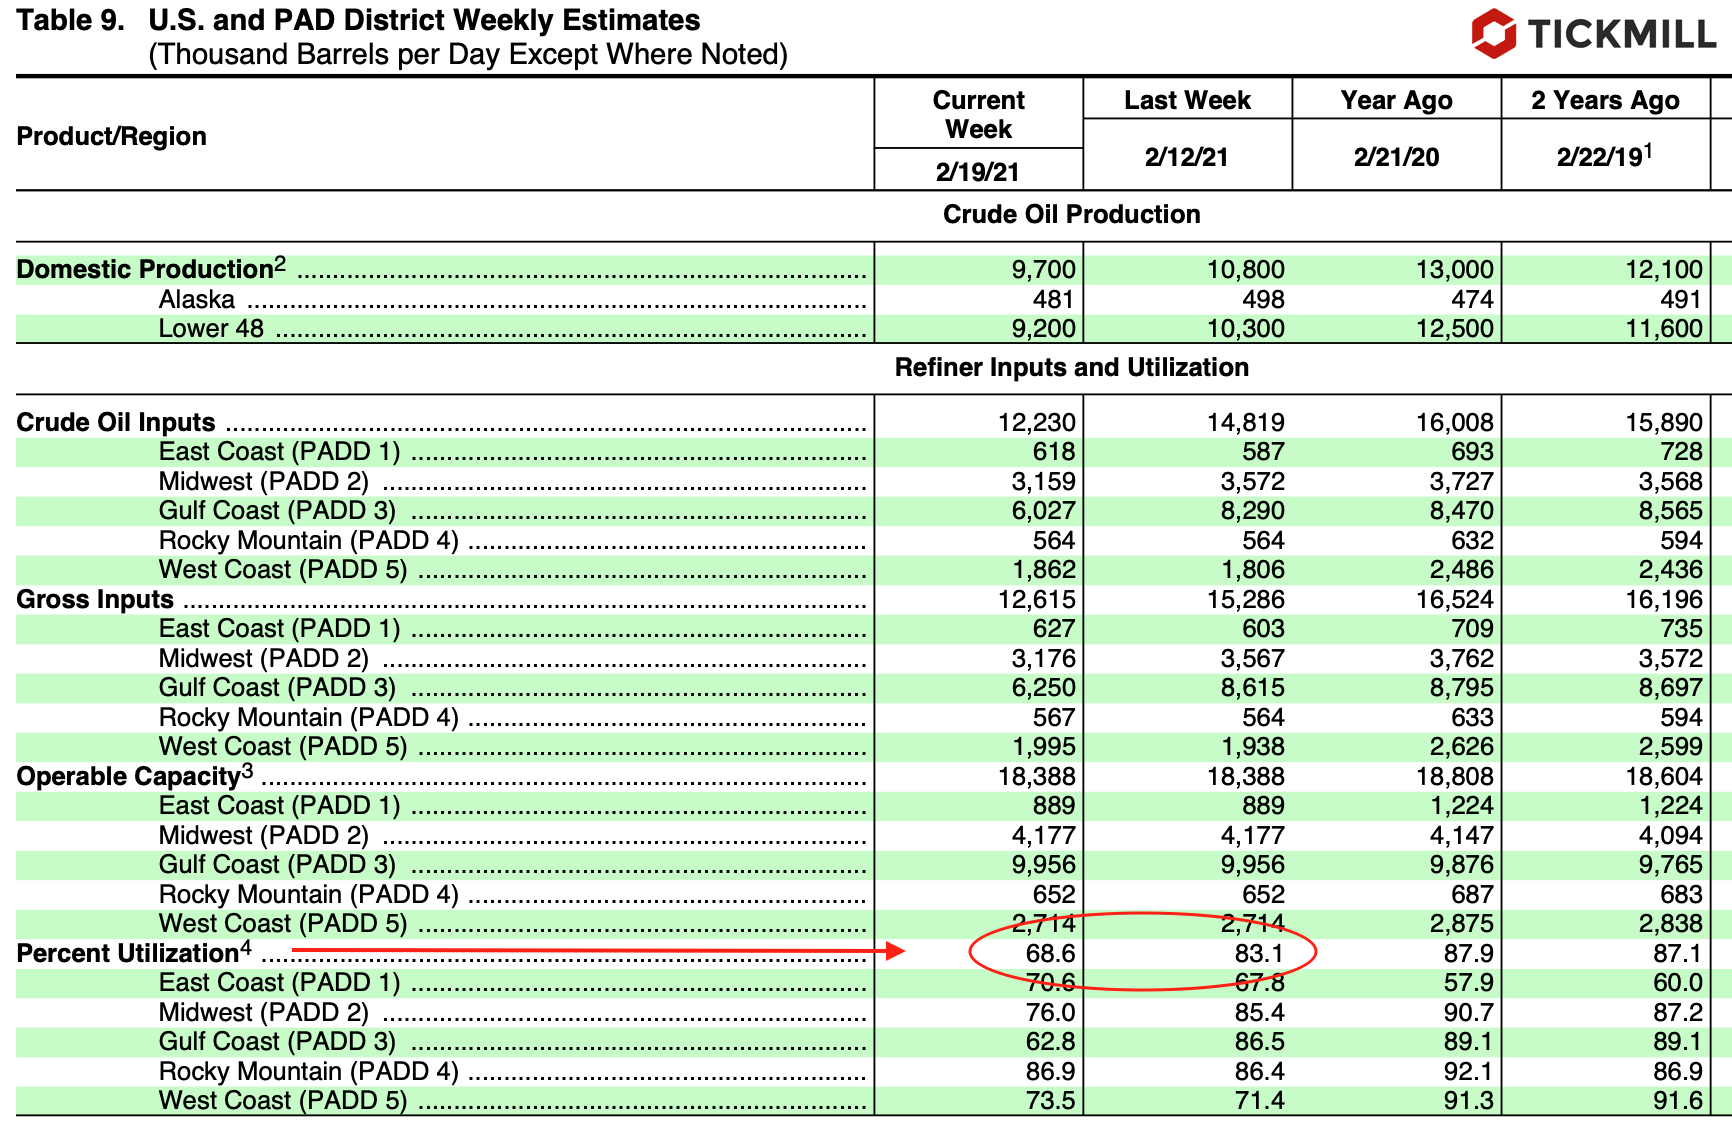The image size is (1732, 1126).
Task: Click the red Tickmill logo icon
Action: [1493, 34]
